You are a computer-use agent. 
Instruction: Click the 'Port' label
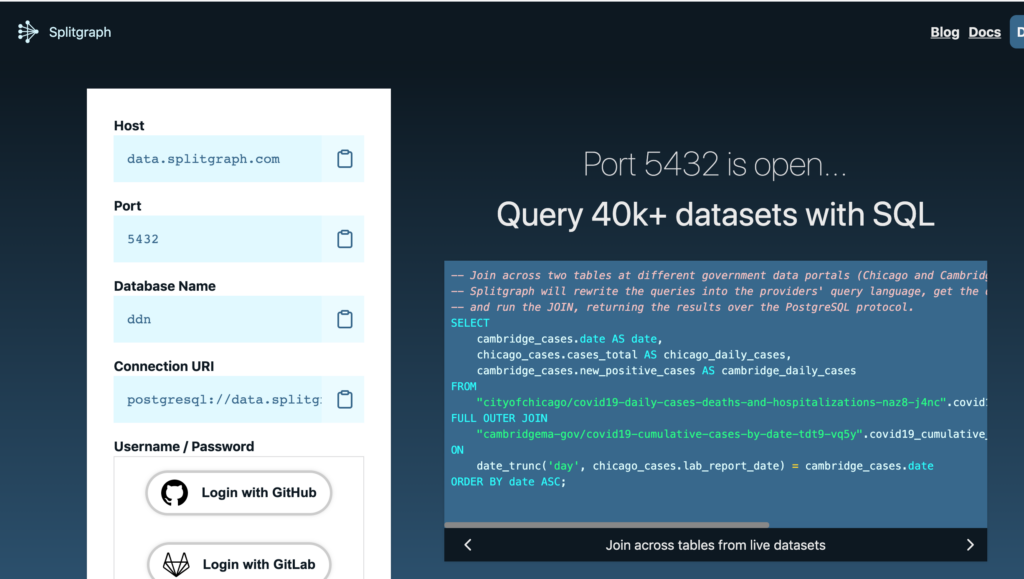(127, 206)
